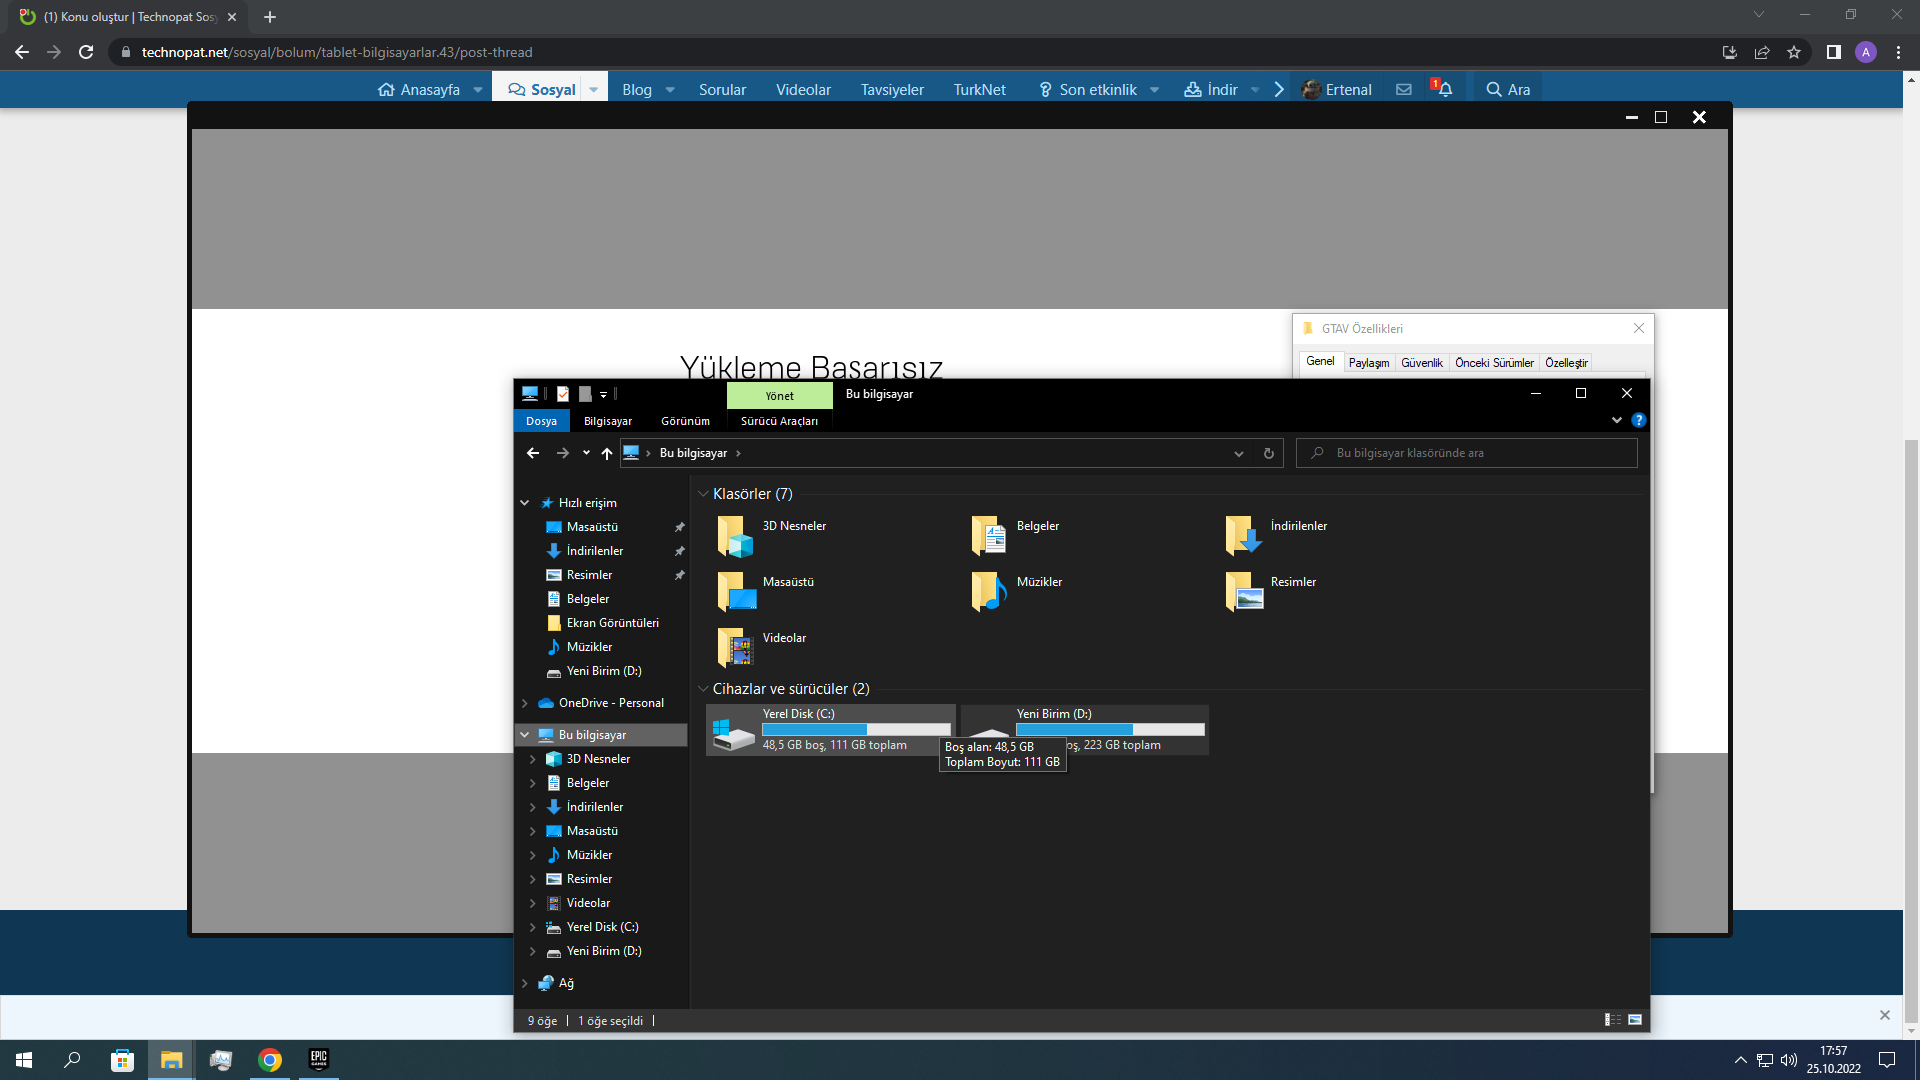This screenshot has height=1080, width=1920.
Task: Switch to details view in status bar
Action: coord(1613,1020)
